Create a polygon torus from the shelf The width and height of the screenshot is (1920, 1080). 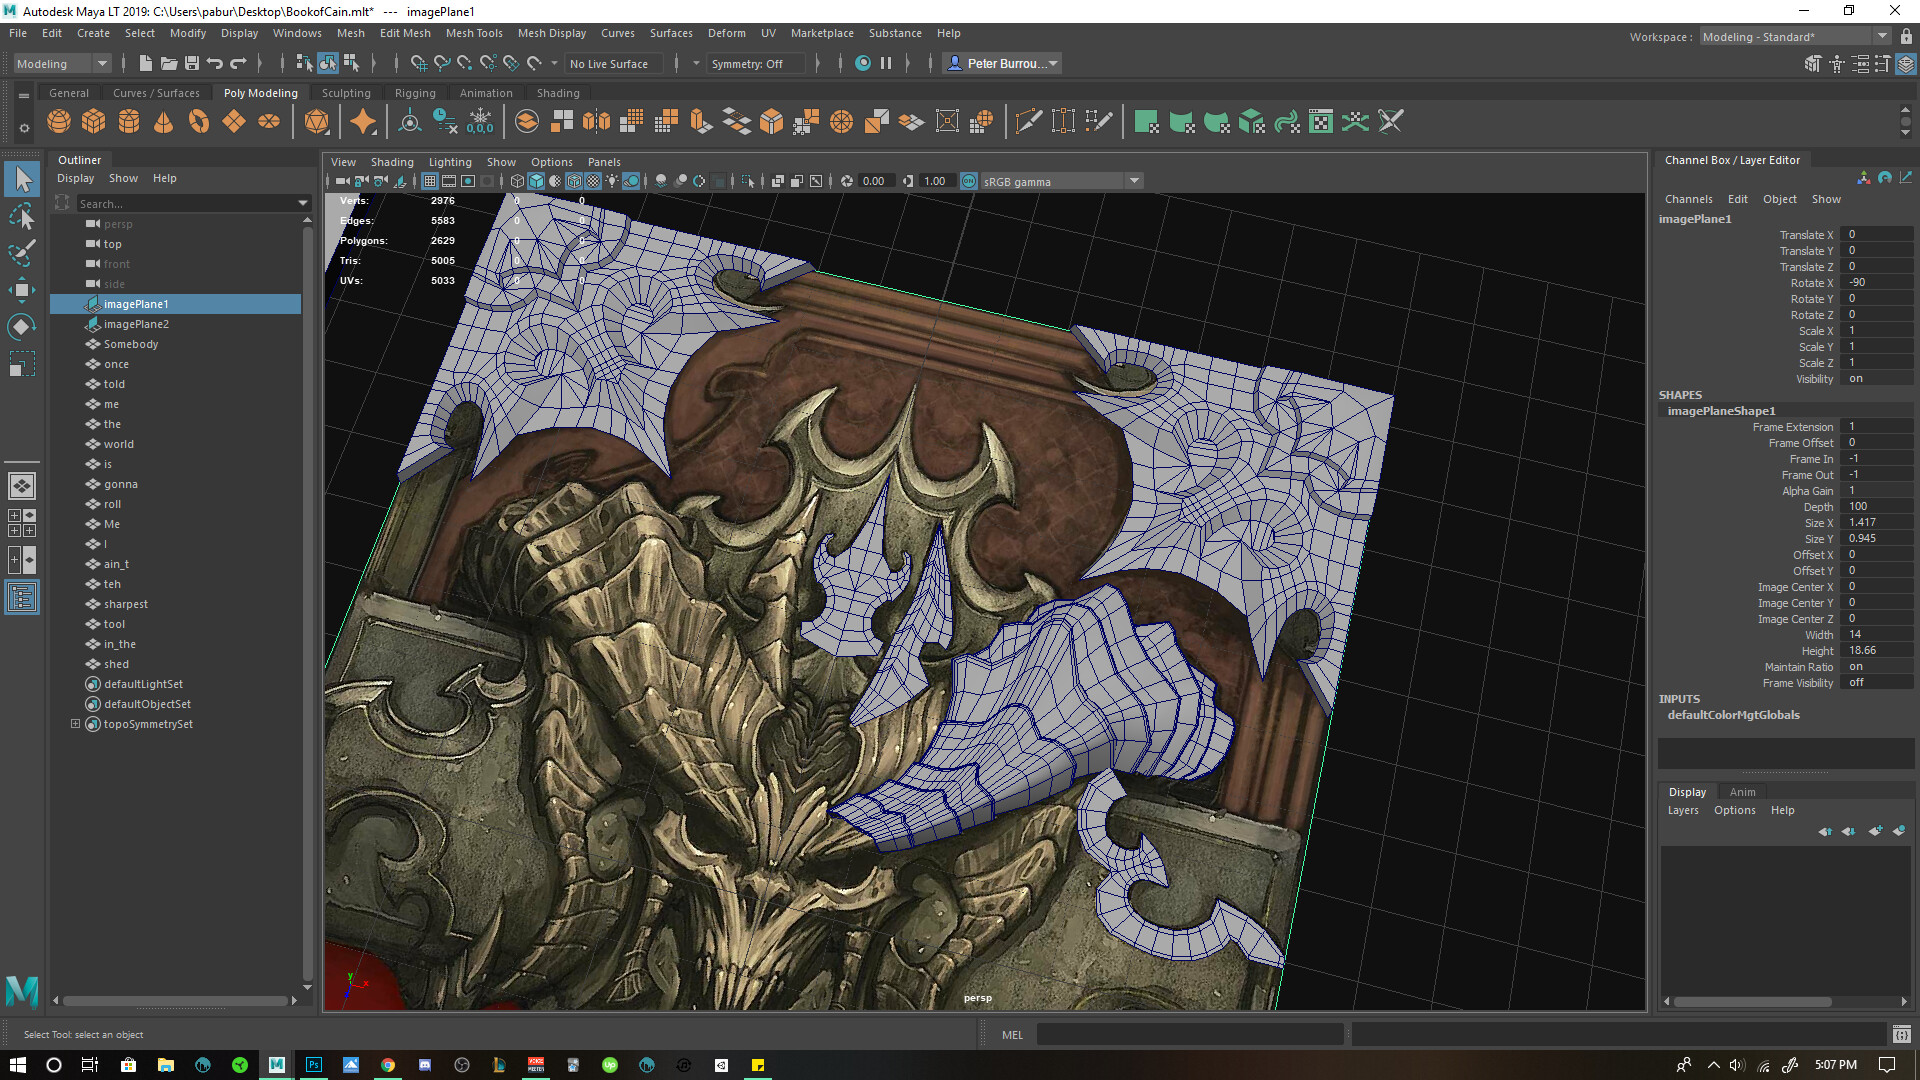click(x=199, y=122)
